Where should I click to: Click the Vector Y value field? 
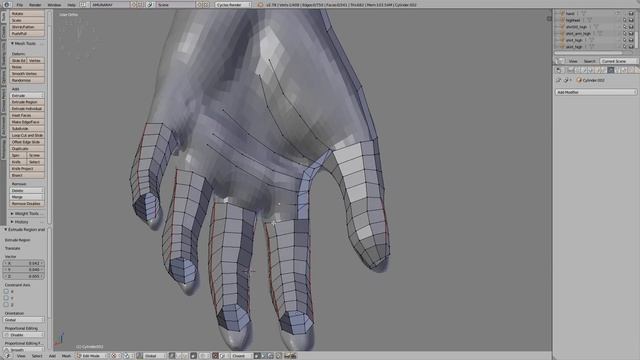pyautogui.click(x=24, y=270)
